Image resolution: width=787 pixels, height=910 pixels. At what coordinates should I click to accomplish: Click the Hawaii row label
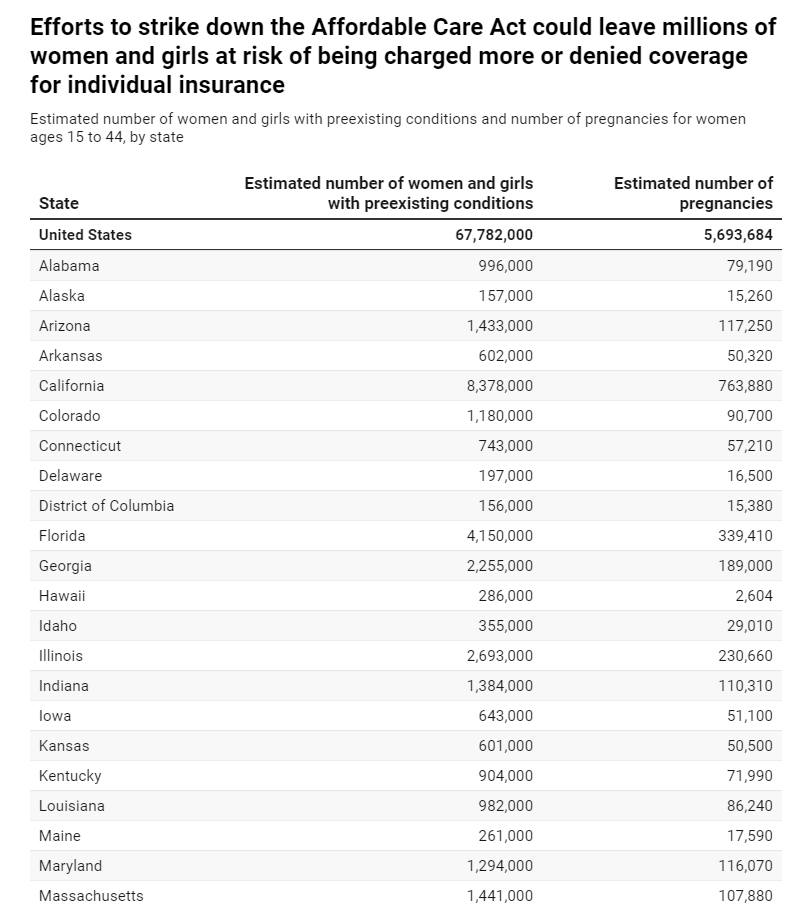pyautogui.click(x=62, y=596)
